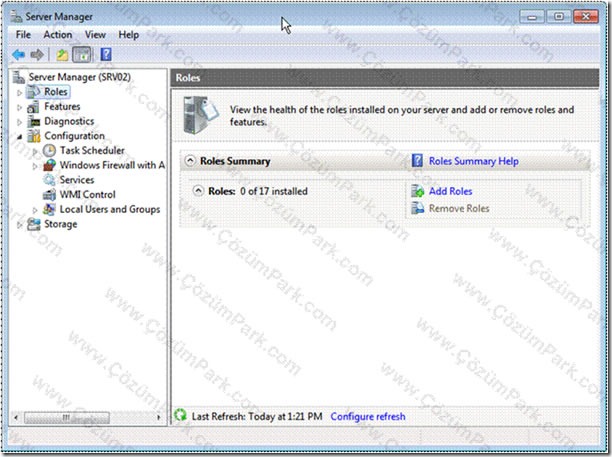
Task: Click the Server Manager title bar icon
Action: [16, 16]
